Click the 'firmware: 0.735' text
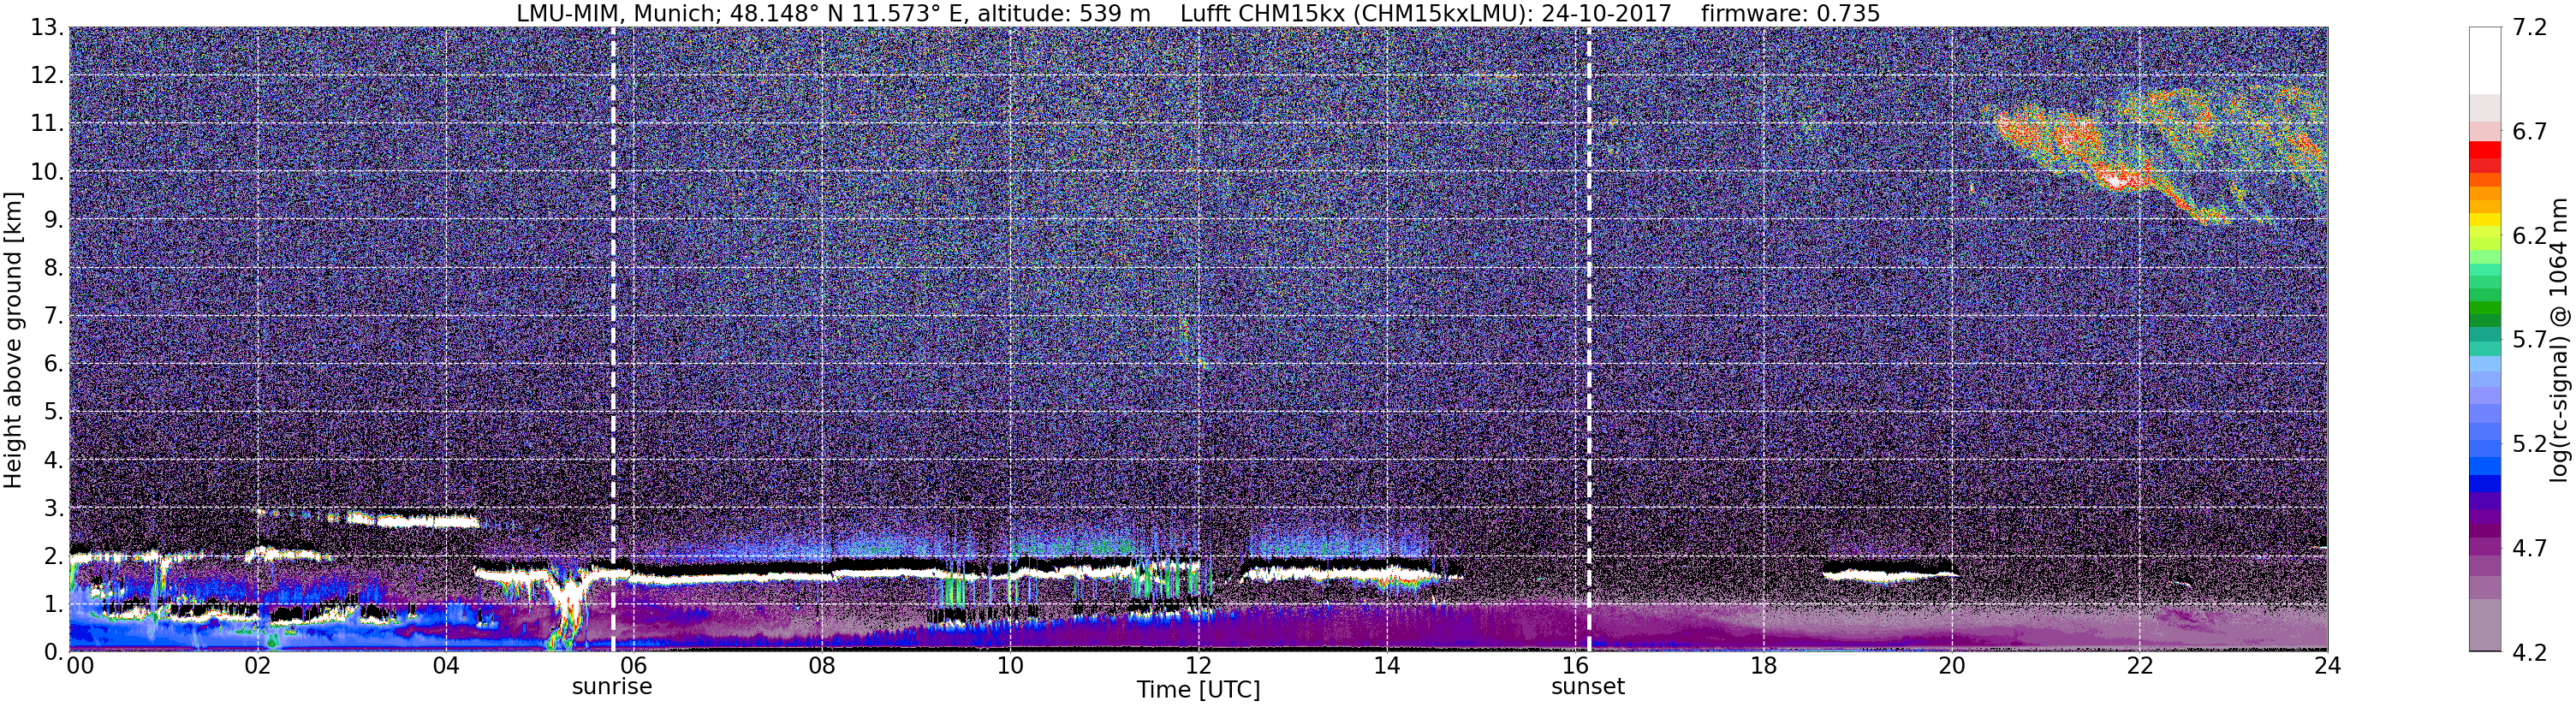Screen dimensions: 2576x707 click(1790, 14)
